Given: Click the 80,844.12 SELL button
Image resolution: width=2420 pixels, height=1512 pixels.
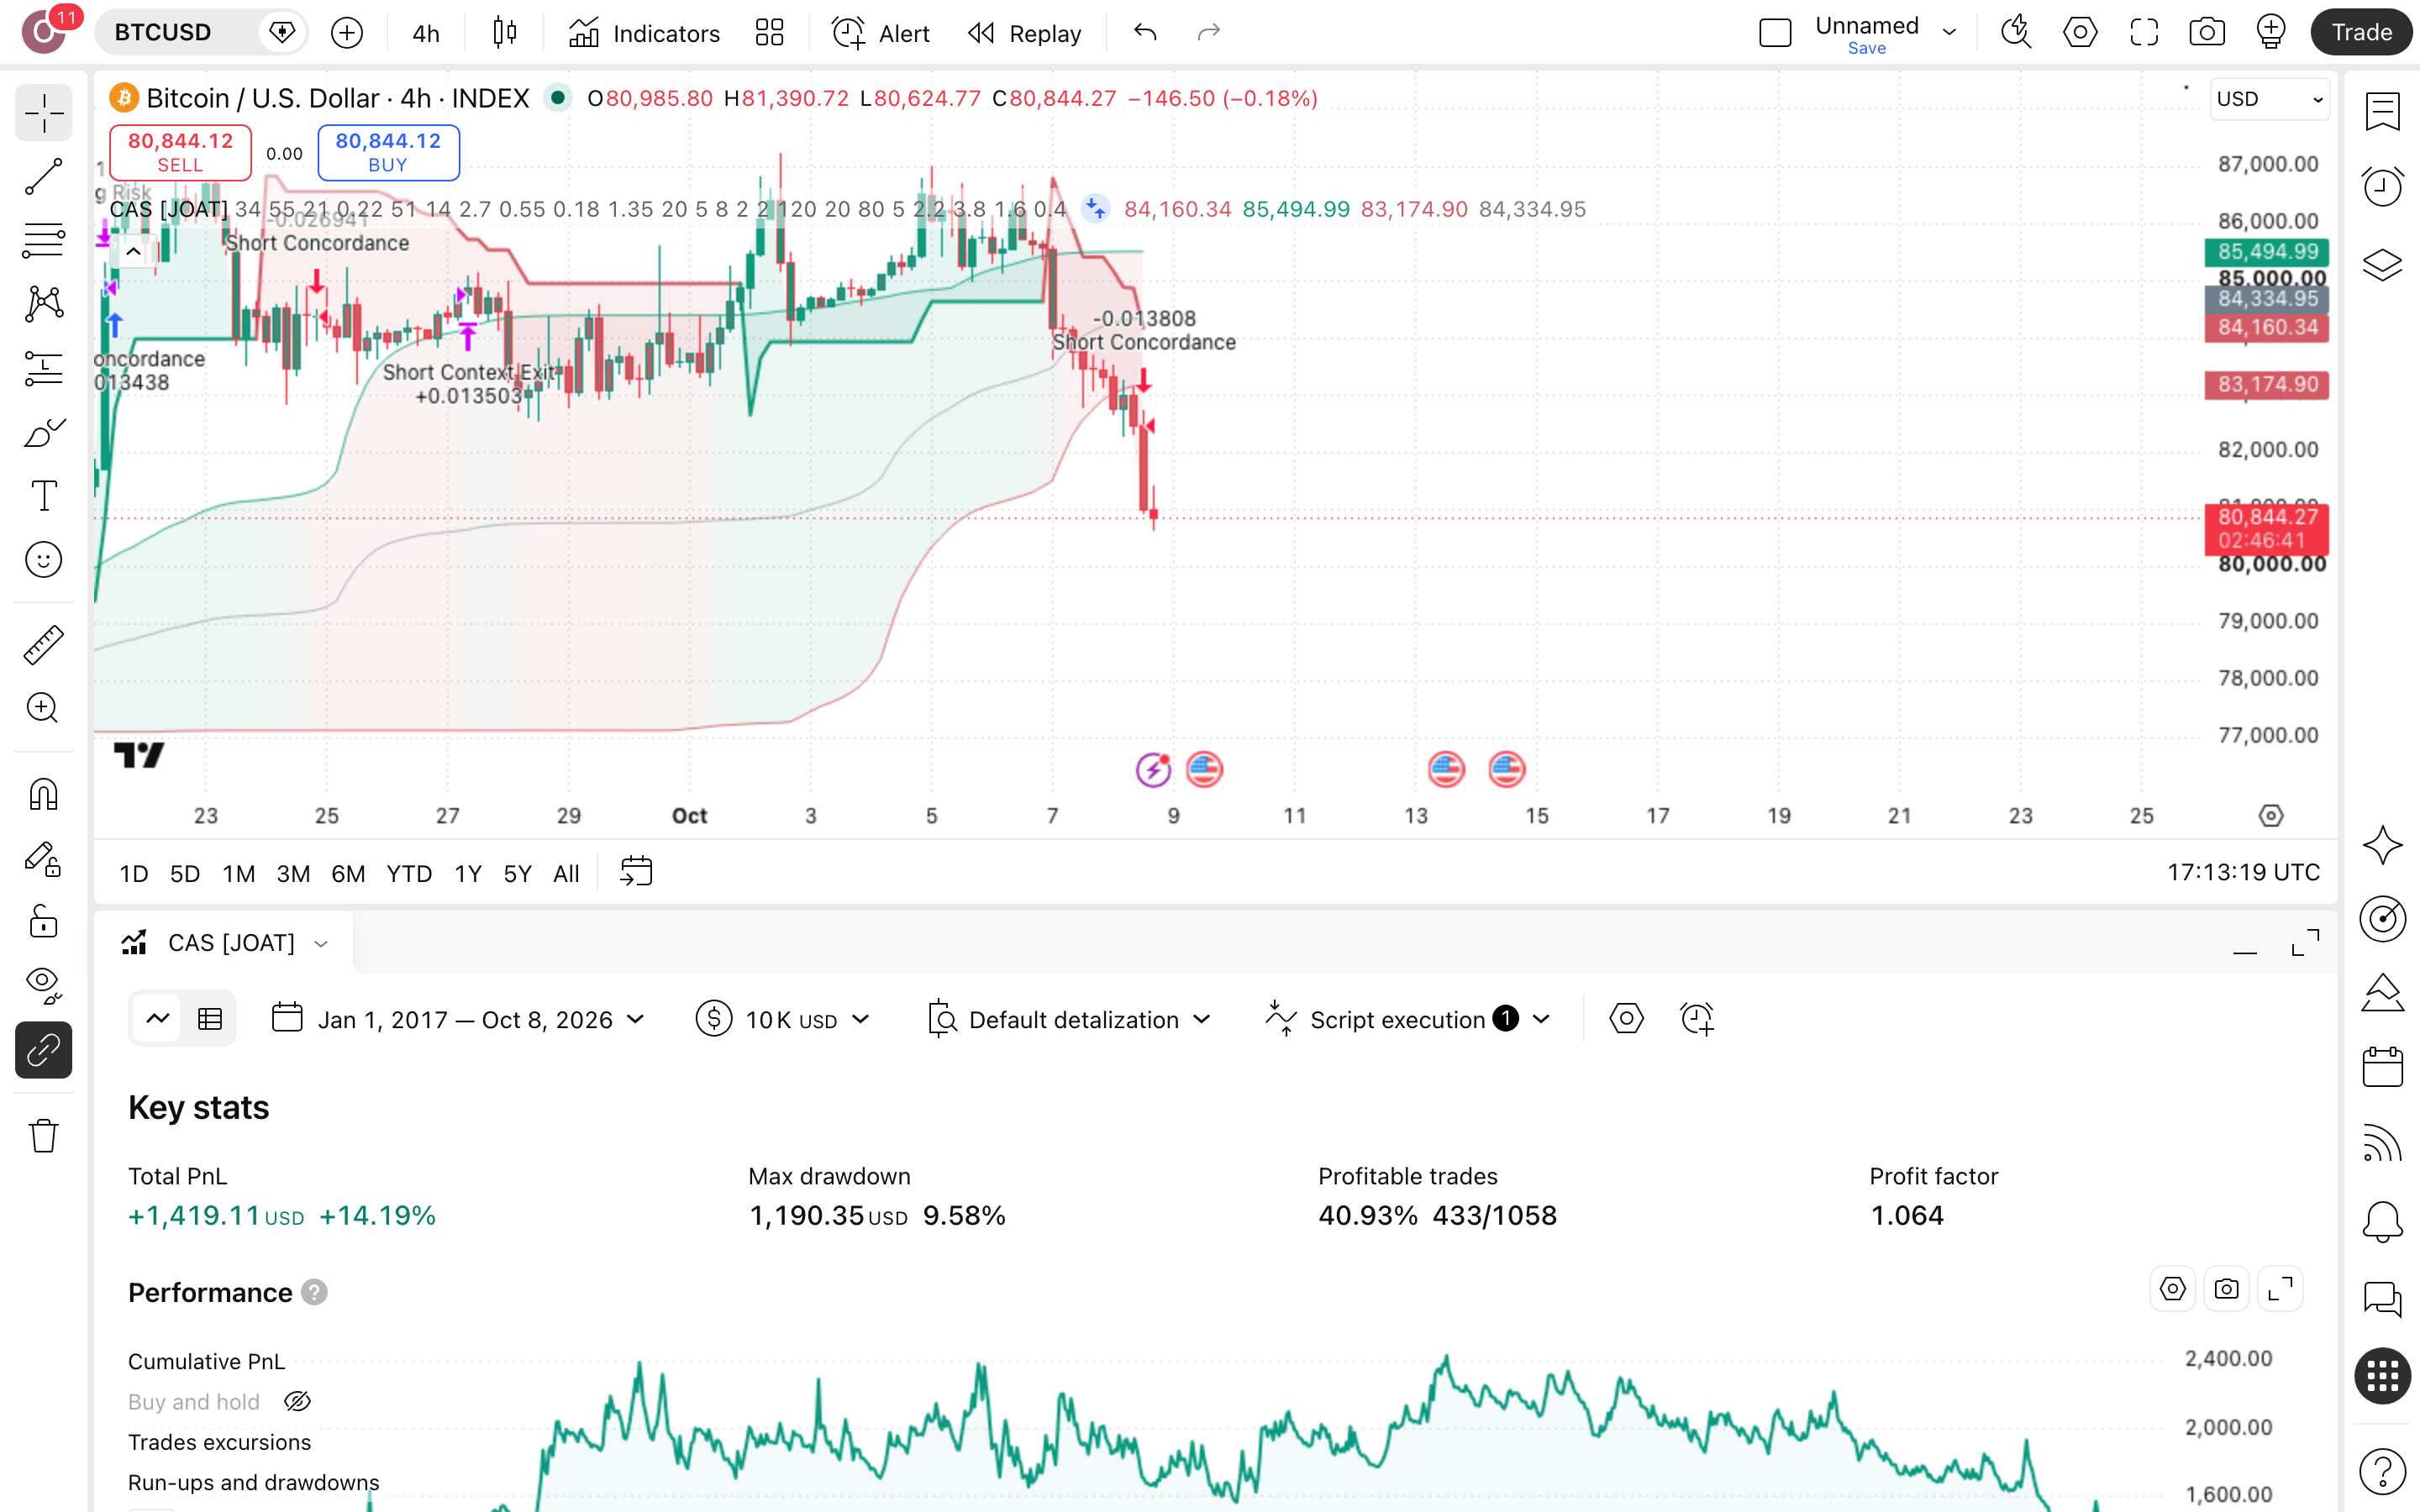Looking at the screenshot, I should tap(180, 152).
